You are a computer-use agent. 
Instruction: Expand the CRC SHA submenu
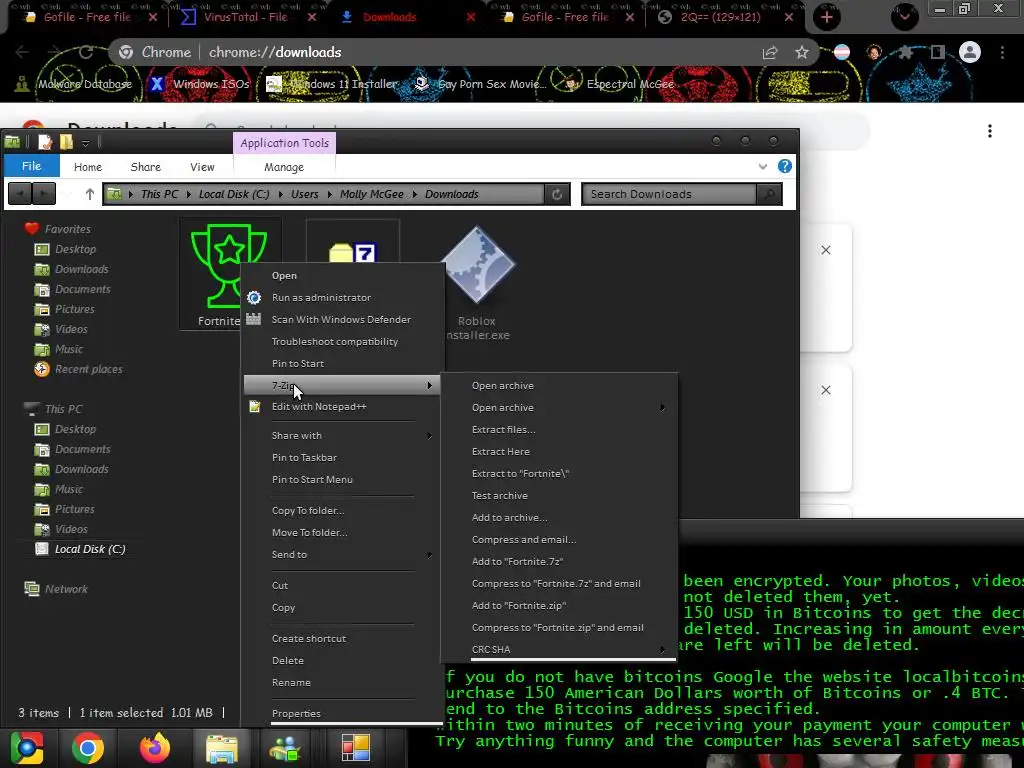point(560,649)
